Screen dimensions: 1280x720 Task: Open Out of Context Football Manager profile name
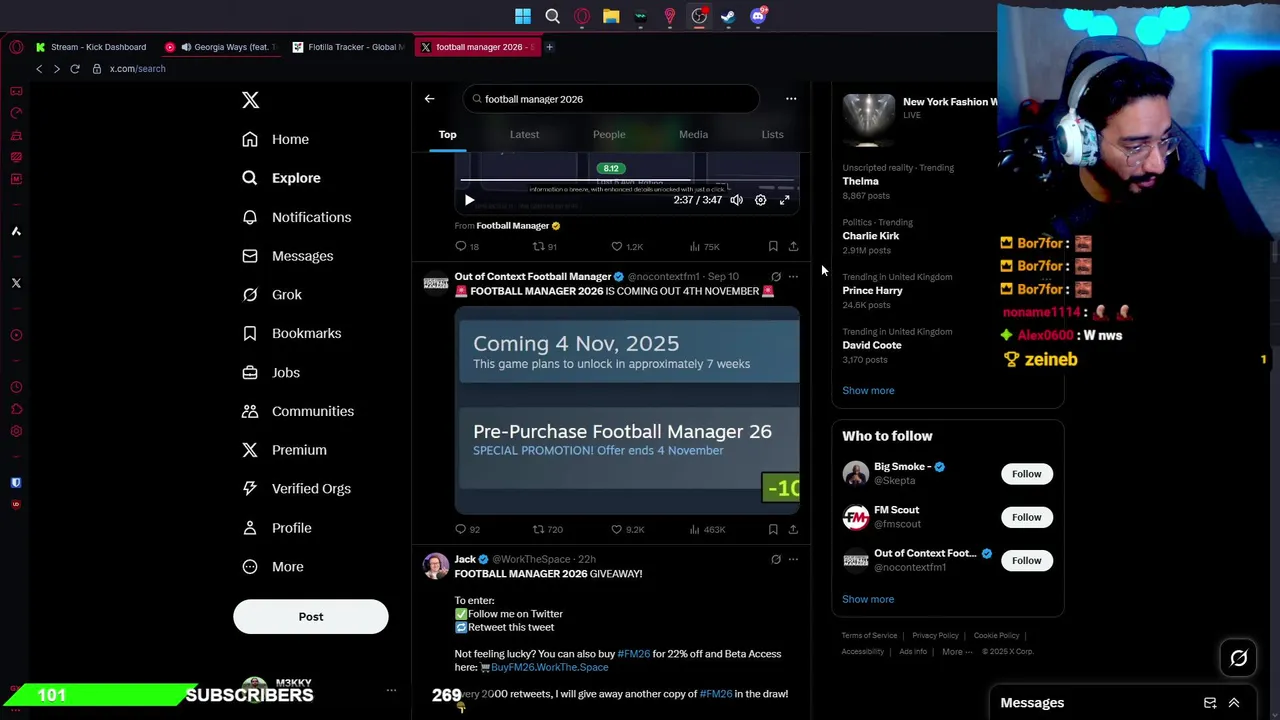tap(533, 276)
